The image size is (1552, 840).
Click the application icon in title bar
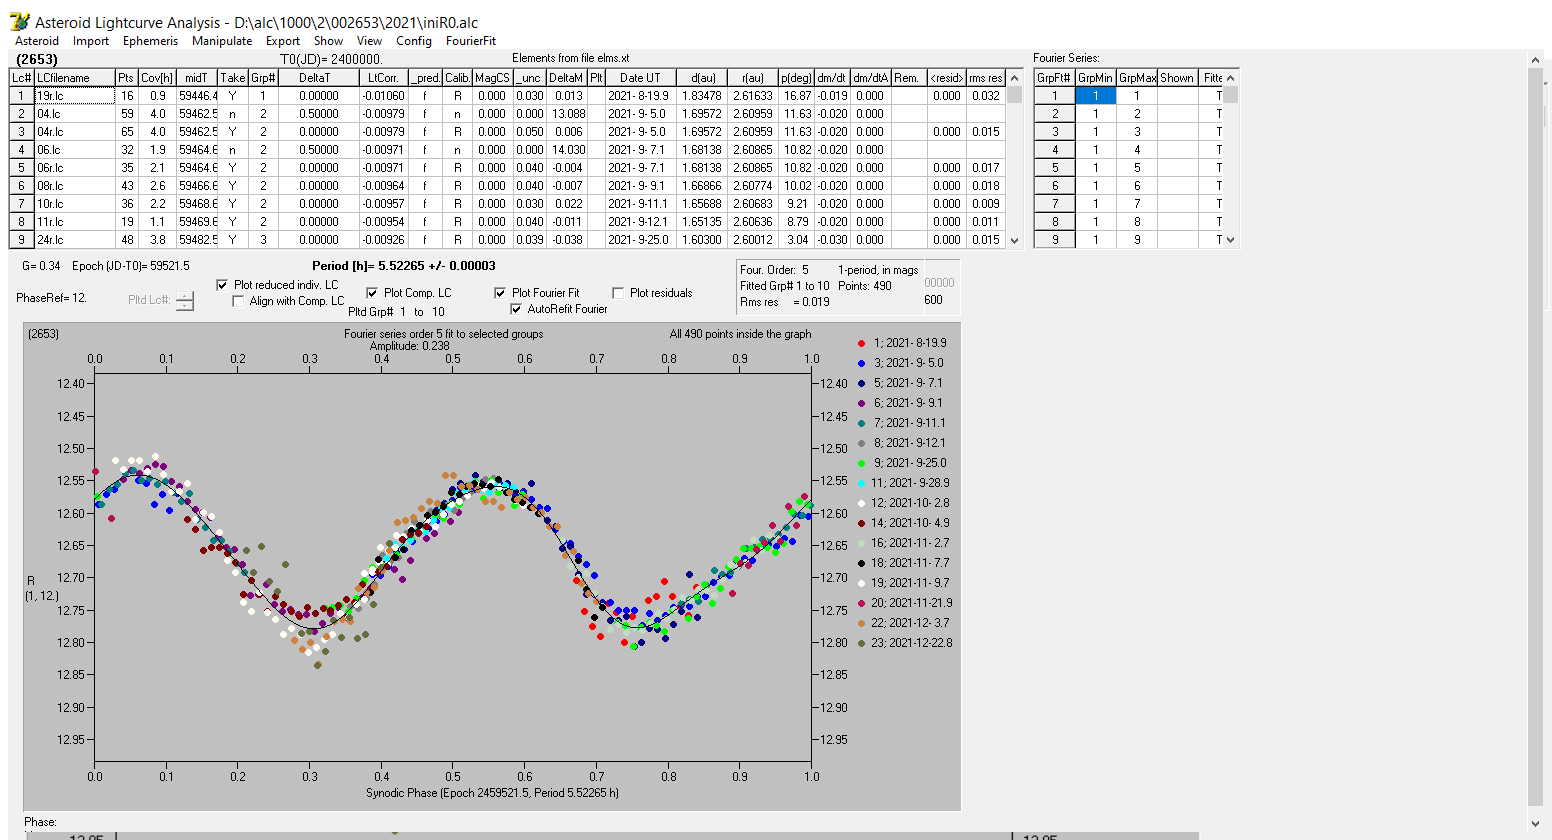coord(19,21)
